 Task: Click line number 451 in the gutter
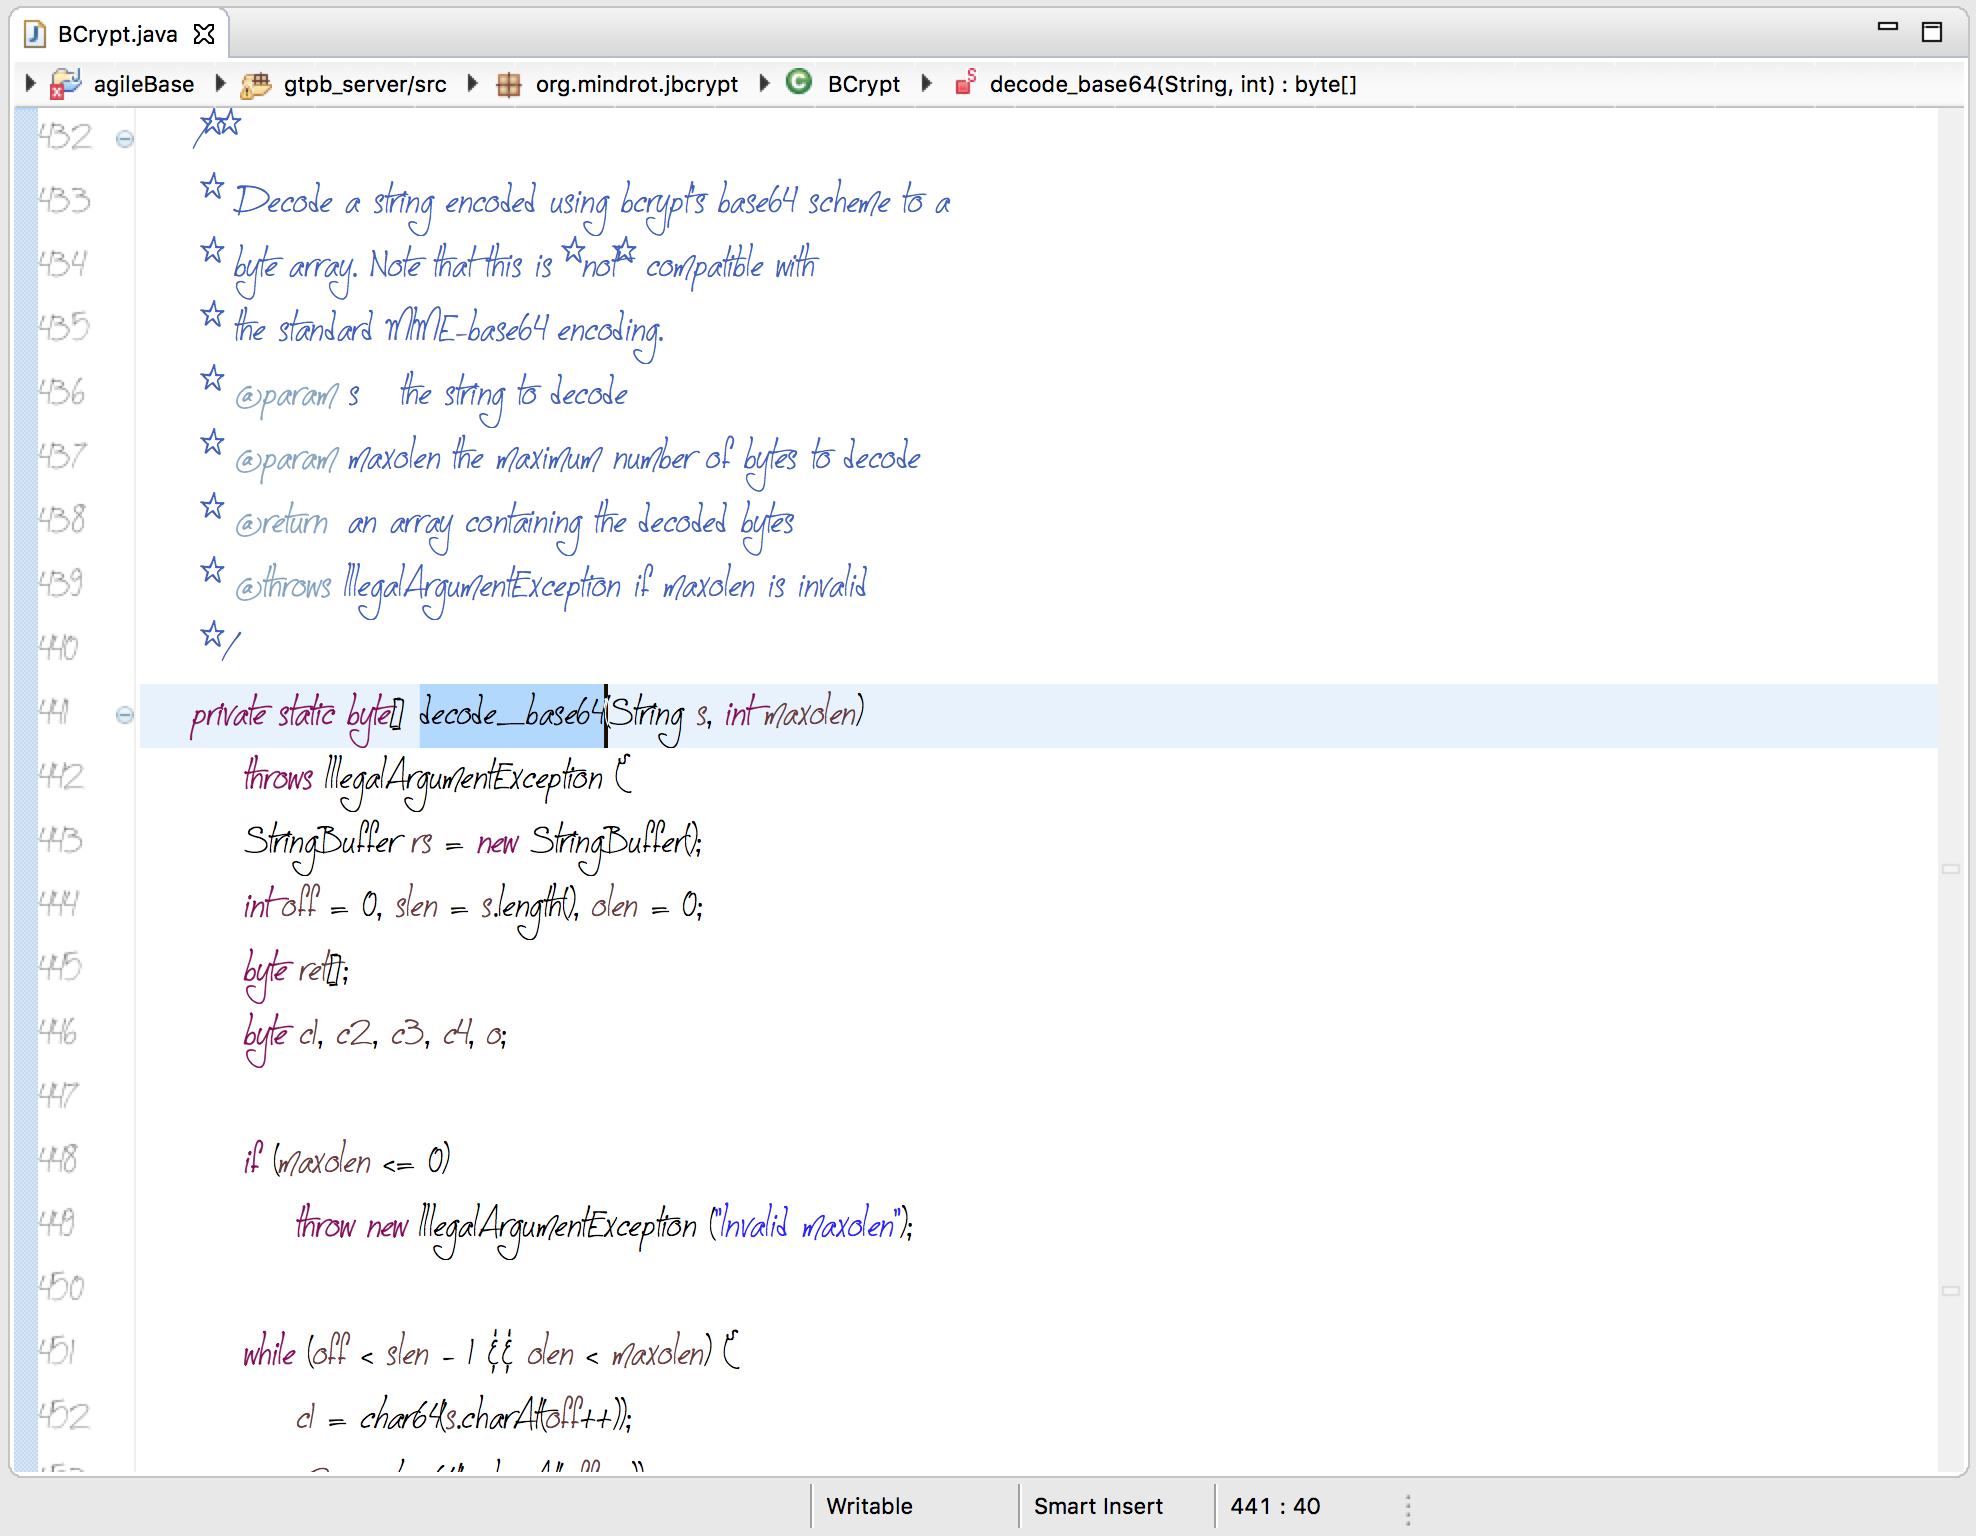57,1351
